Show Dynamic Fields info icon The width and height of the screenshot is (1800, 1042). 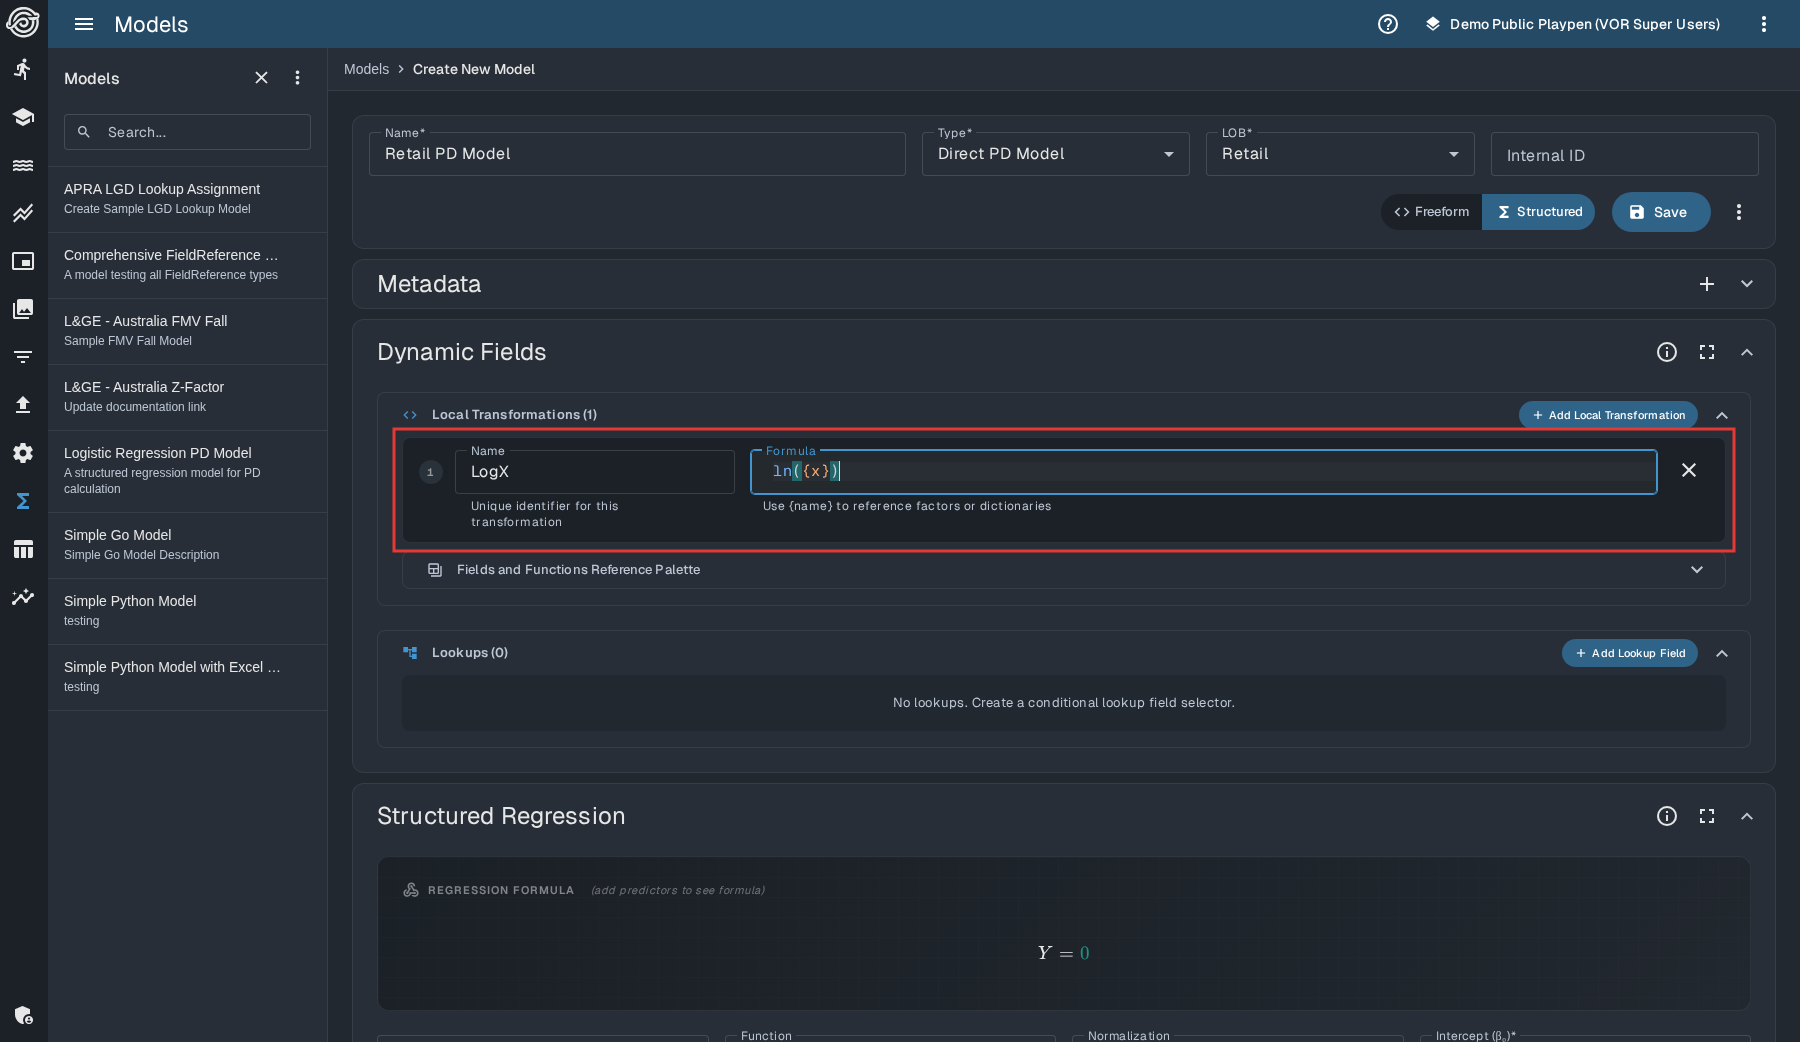(1666, 352)
